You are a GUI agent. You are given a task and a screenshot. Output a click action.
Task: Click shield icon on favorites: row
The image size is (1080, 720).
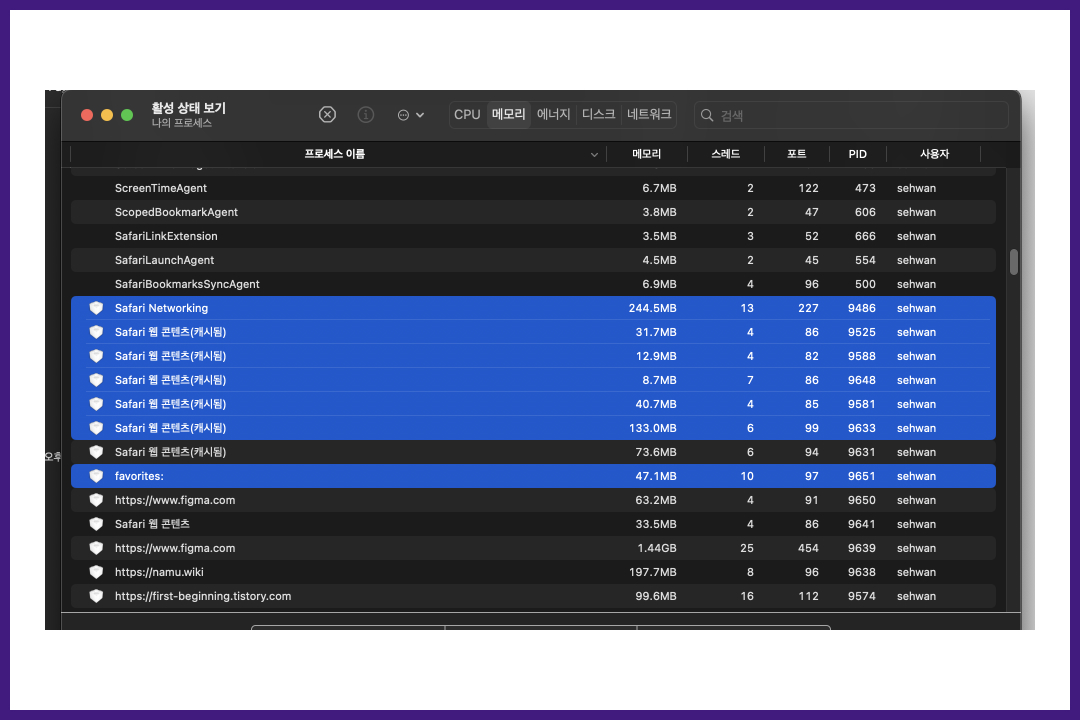96,476
